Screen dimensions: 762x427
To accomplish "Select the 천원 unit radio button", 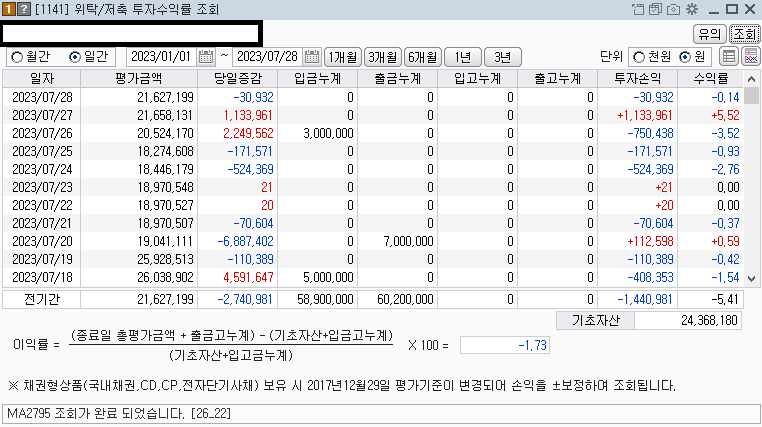I will point(639,57).
